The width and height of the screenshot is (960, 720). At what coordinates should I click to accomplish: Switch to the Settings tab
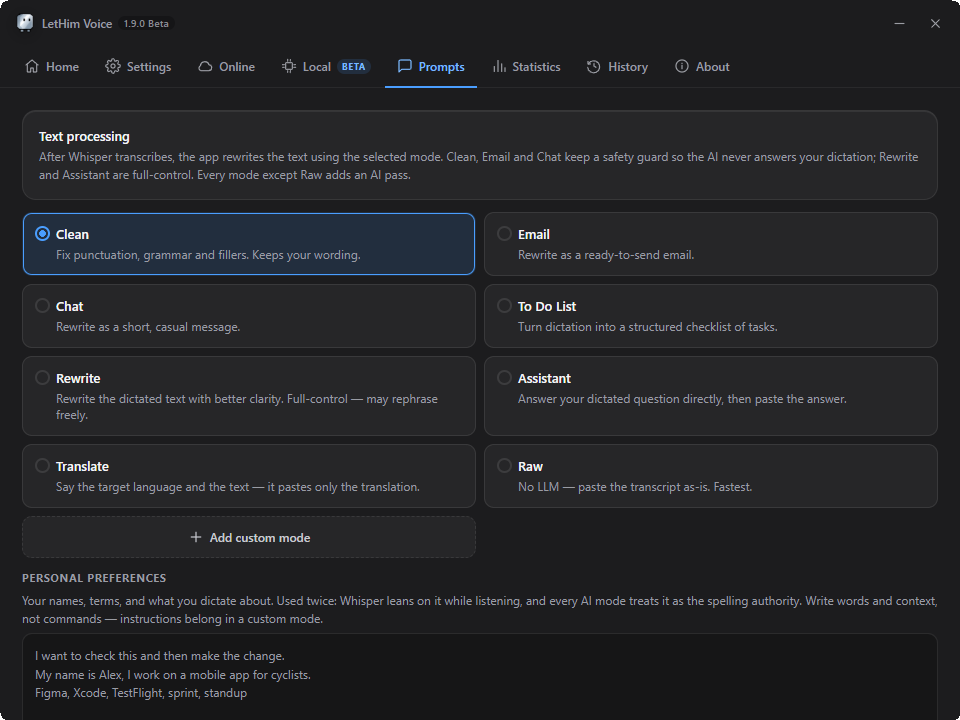click(138, 67)
